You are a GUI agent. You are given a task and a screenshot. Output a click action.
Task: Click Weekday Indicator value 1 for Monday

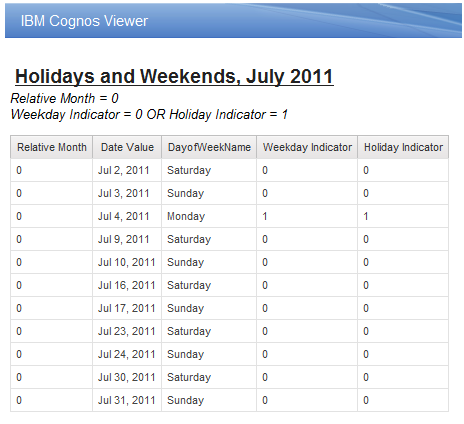tap(307, 216)
